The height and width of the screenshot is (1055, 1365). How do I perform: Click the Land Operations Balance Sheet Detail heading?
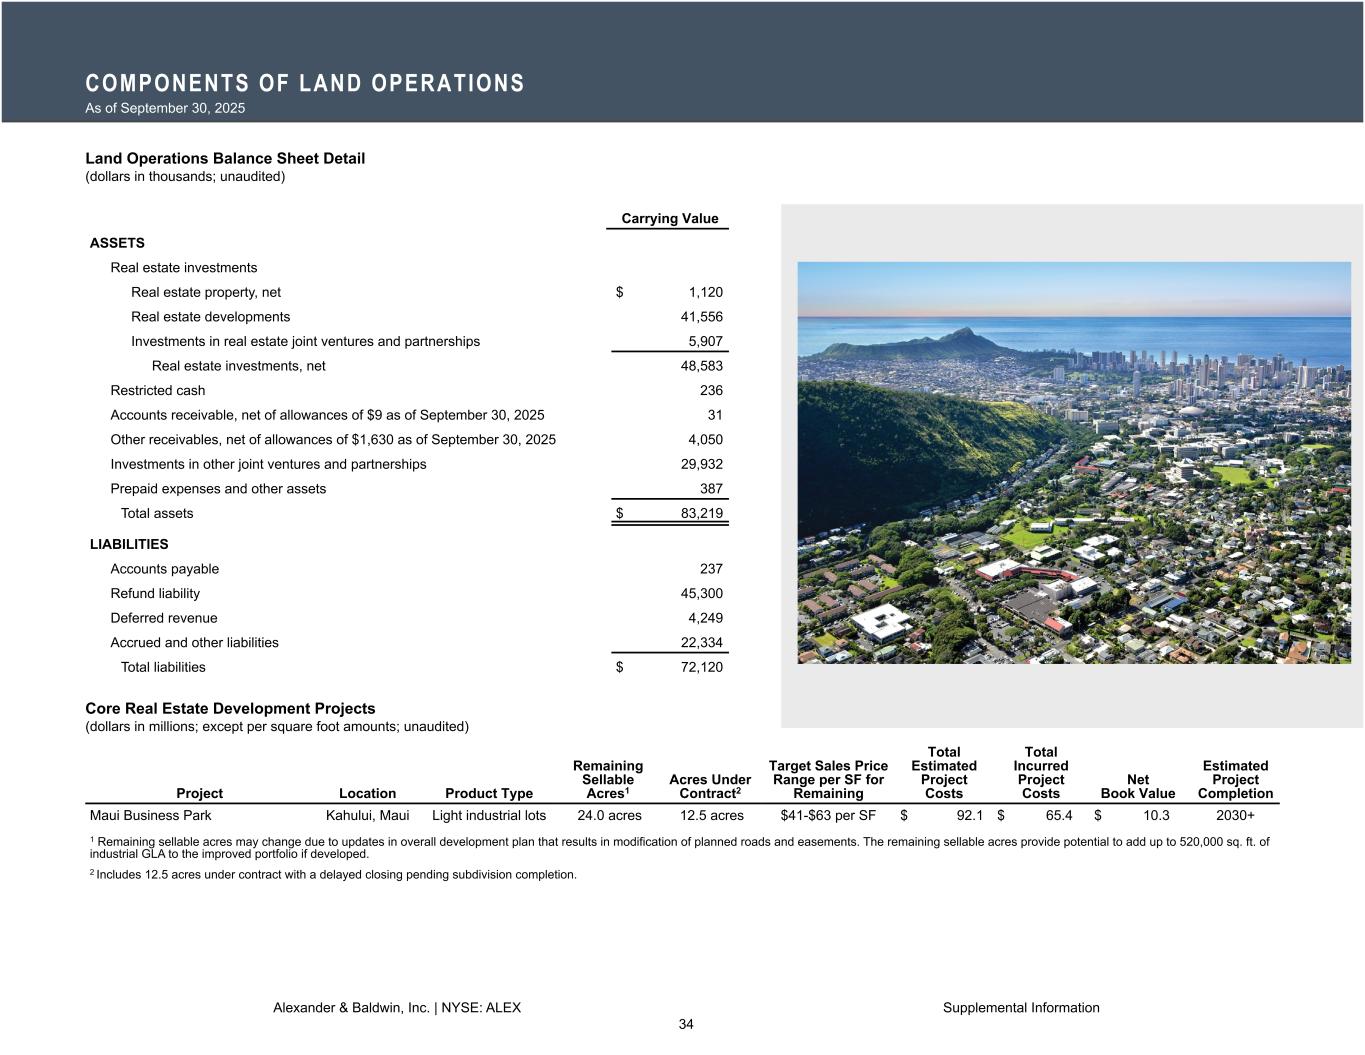225,158
